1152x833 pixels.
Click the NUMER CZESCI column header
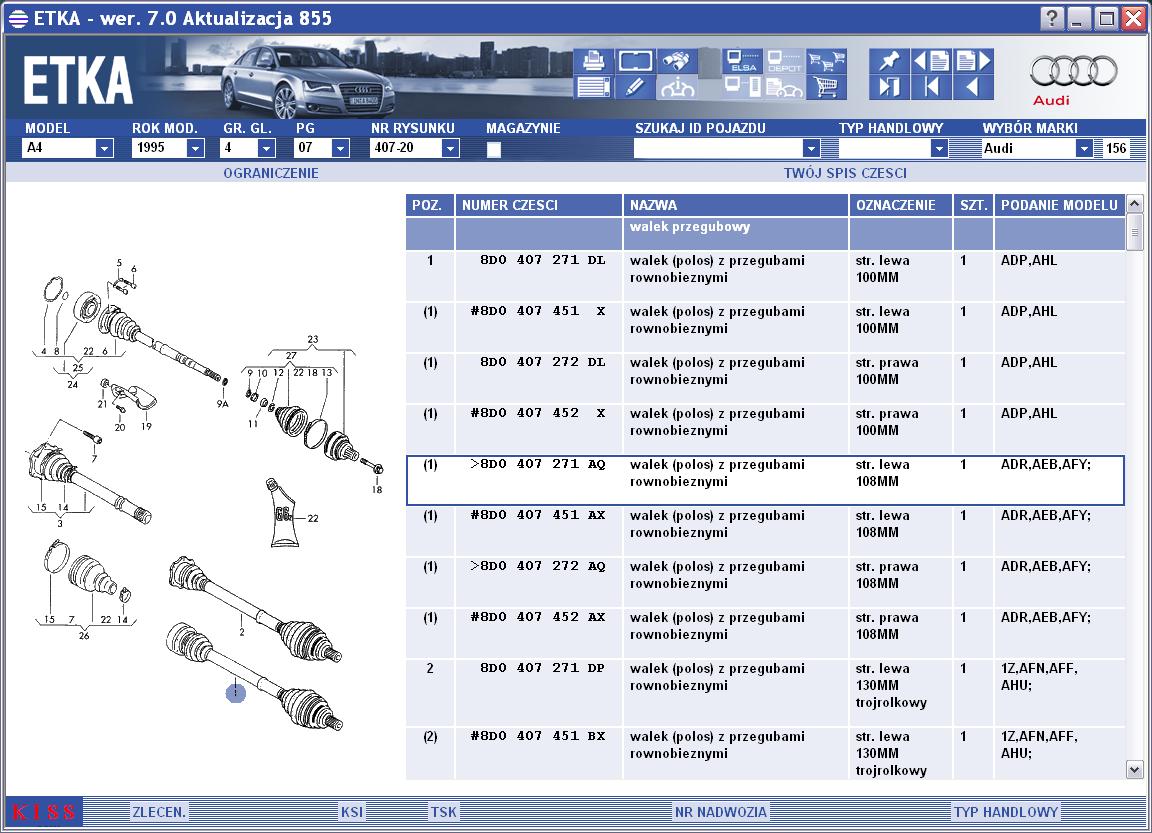539,205
